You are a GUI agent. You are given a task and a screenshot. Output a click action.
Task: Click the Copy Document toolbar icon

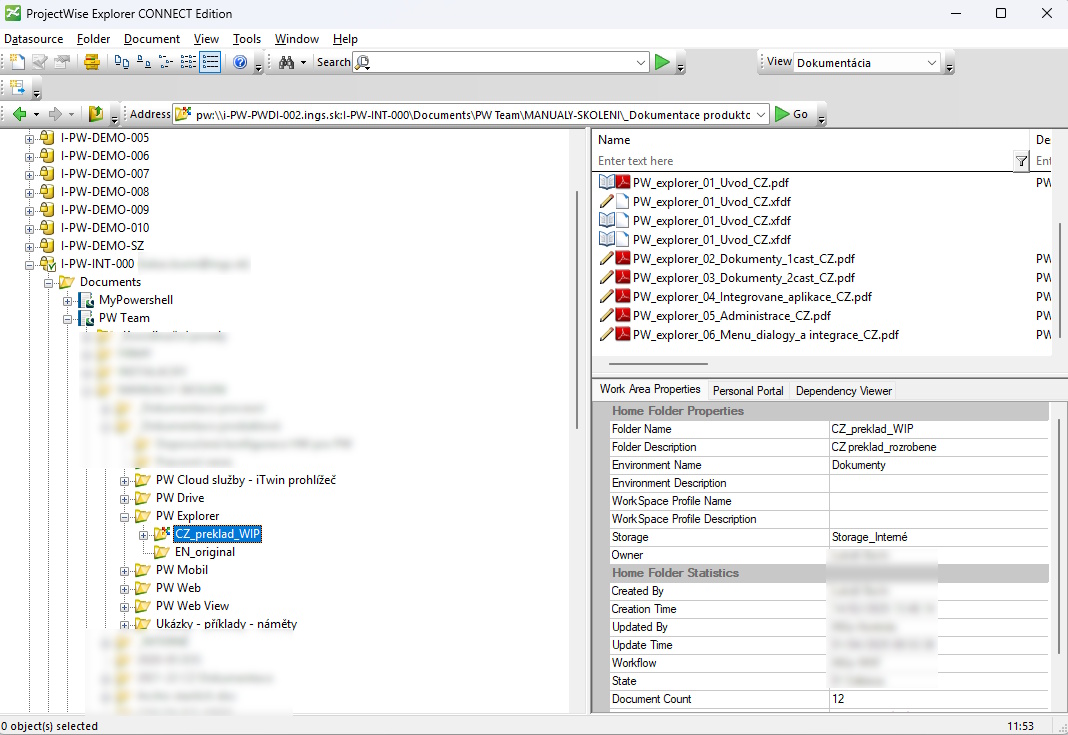122,61
